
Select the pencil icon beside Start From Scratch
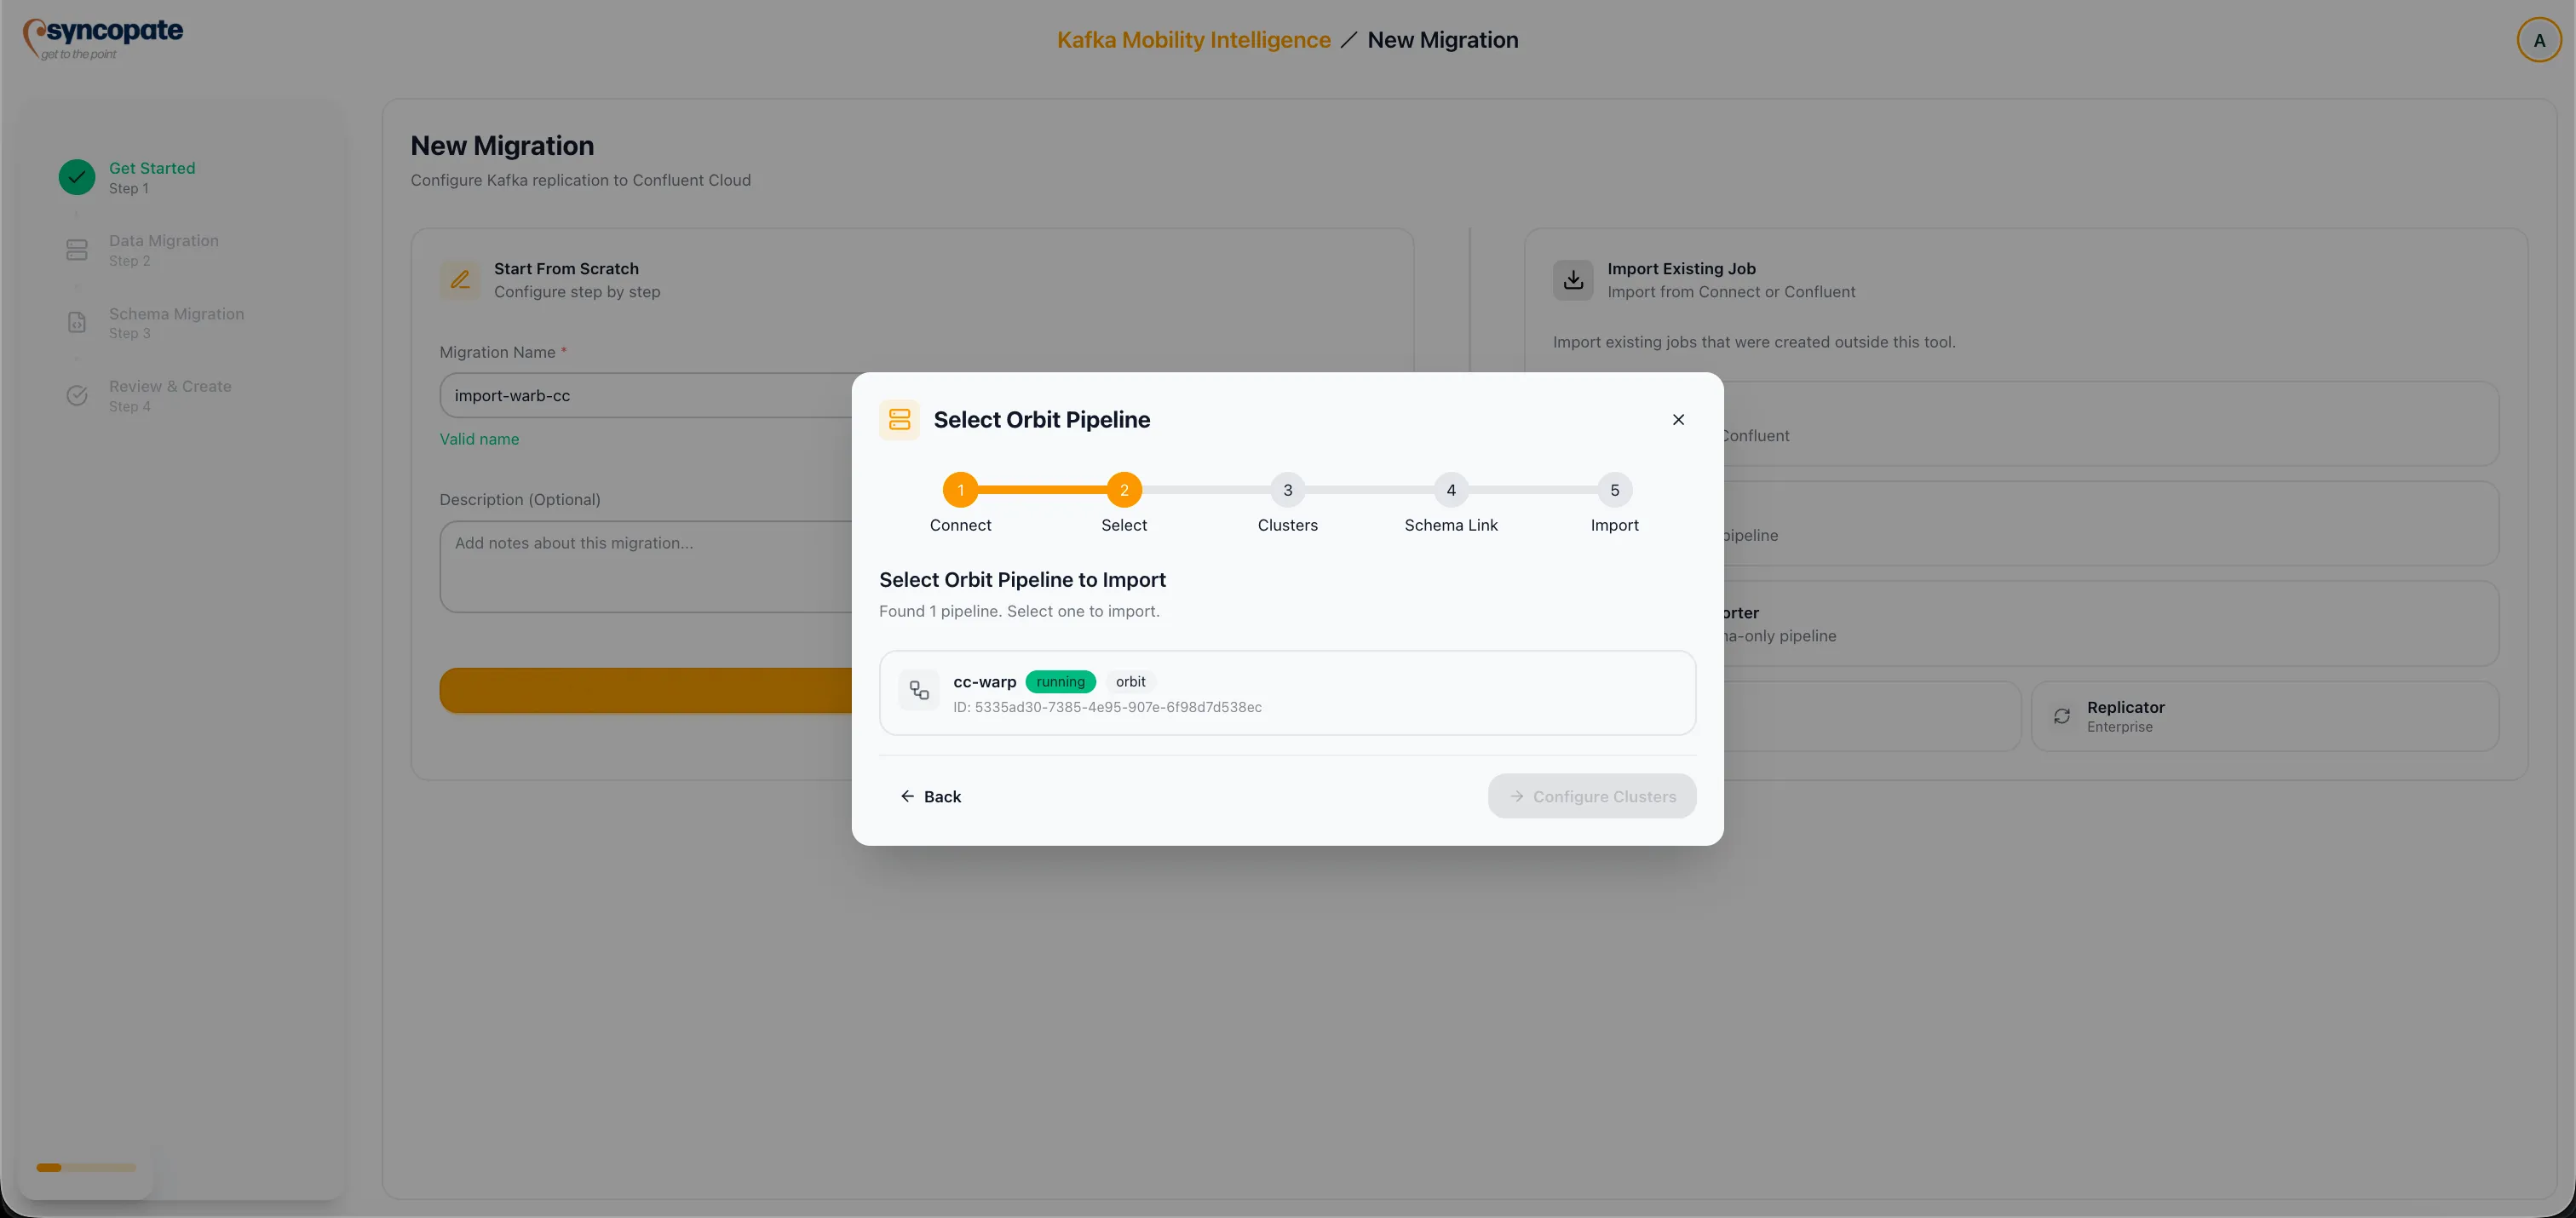tap(460, 280)
